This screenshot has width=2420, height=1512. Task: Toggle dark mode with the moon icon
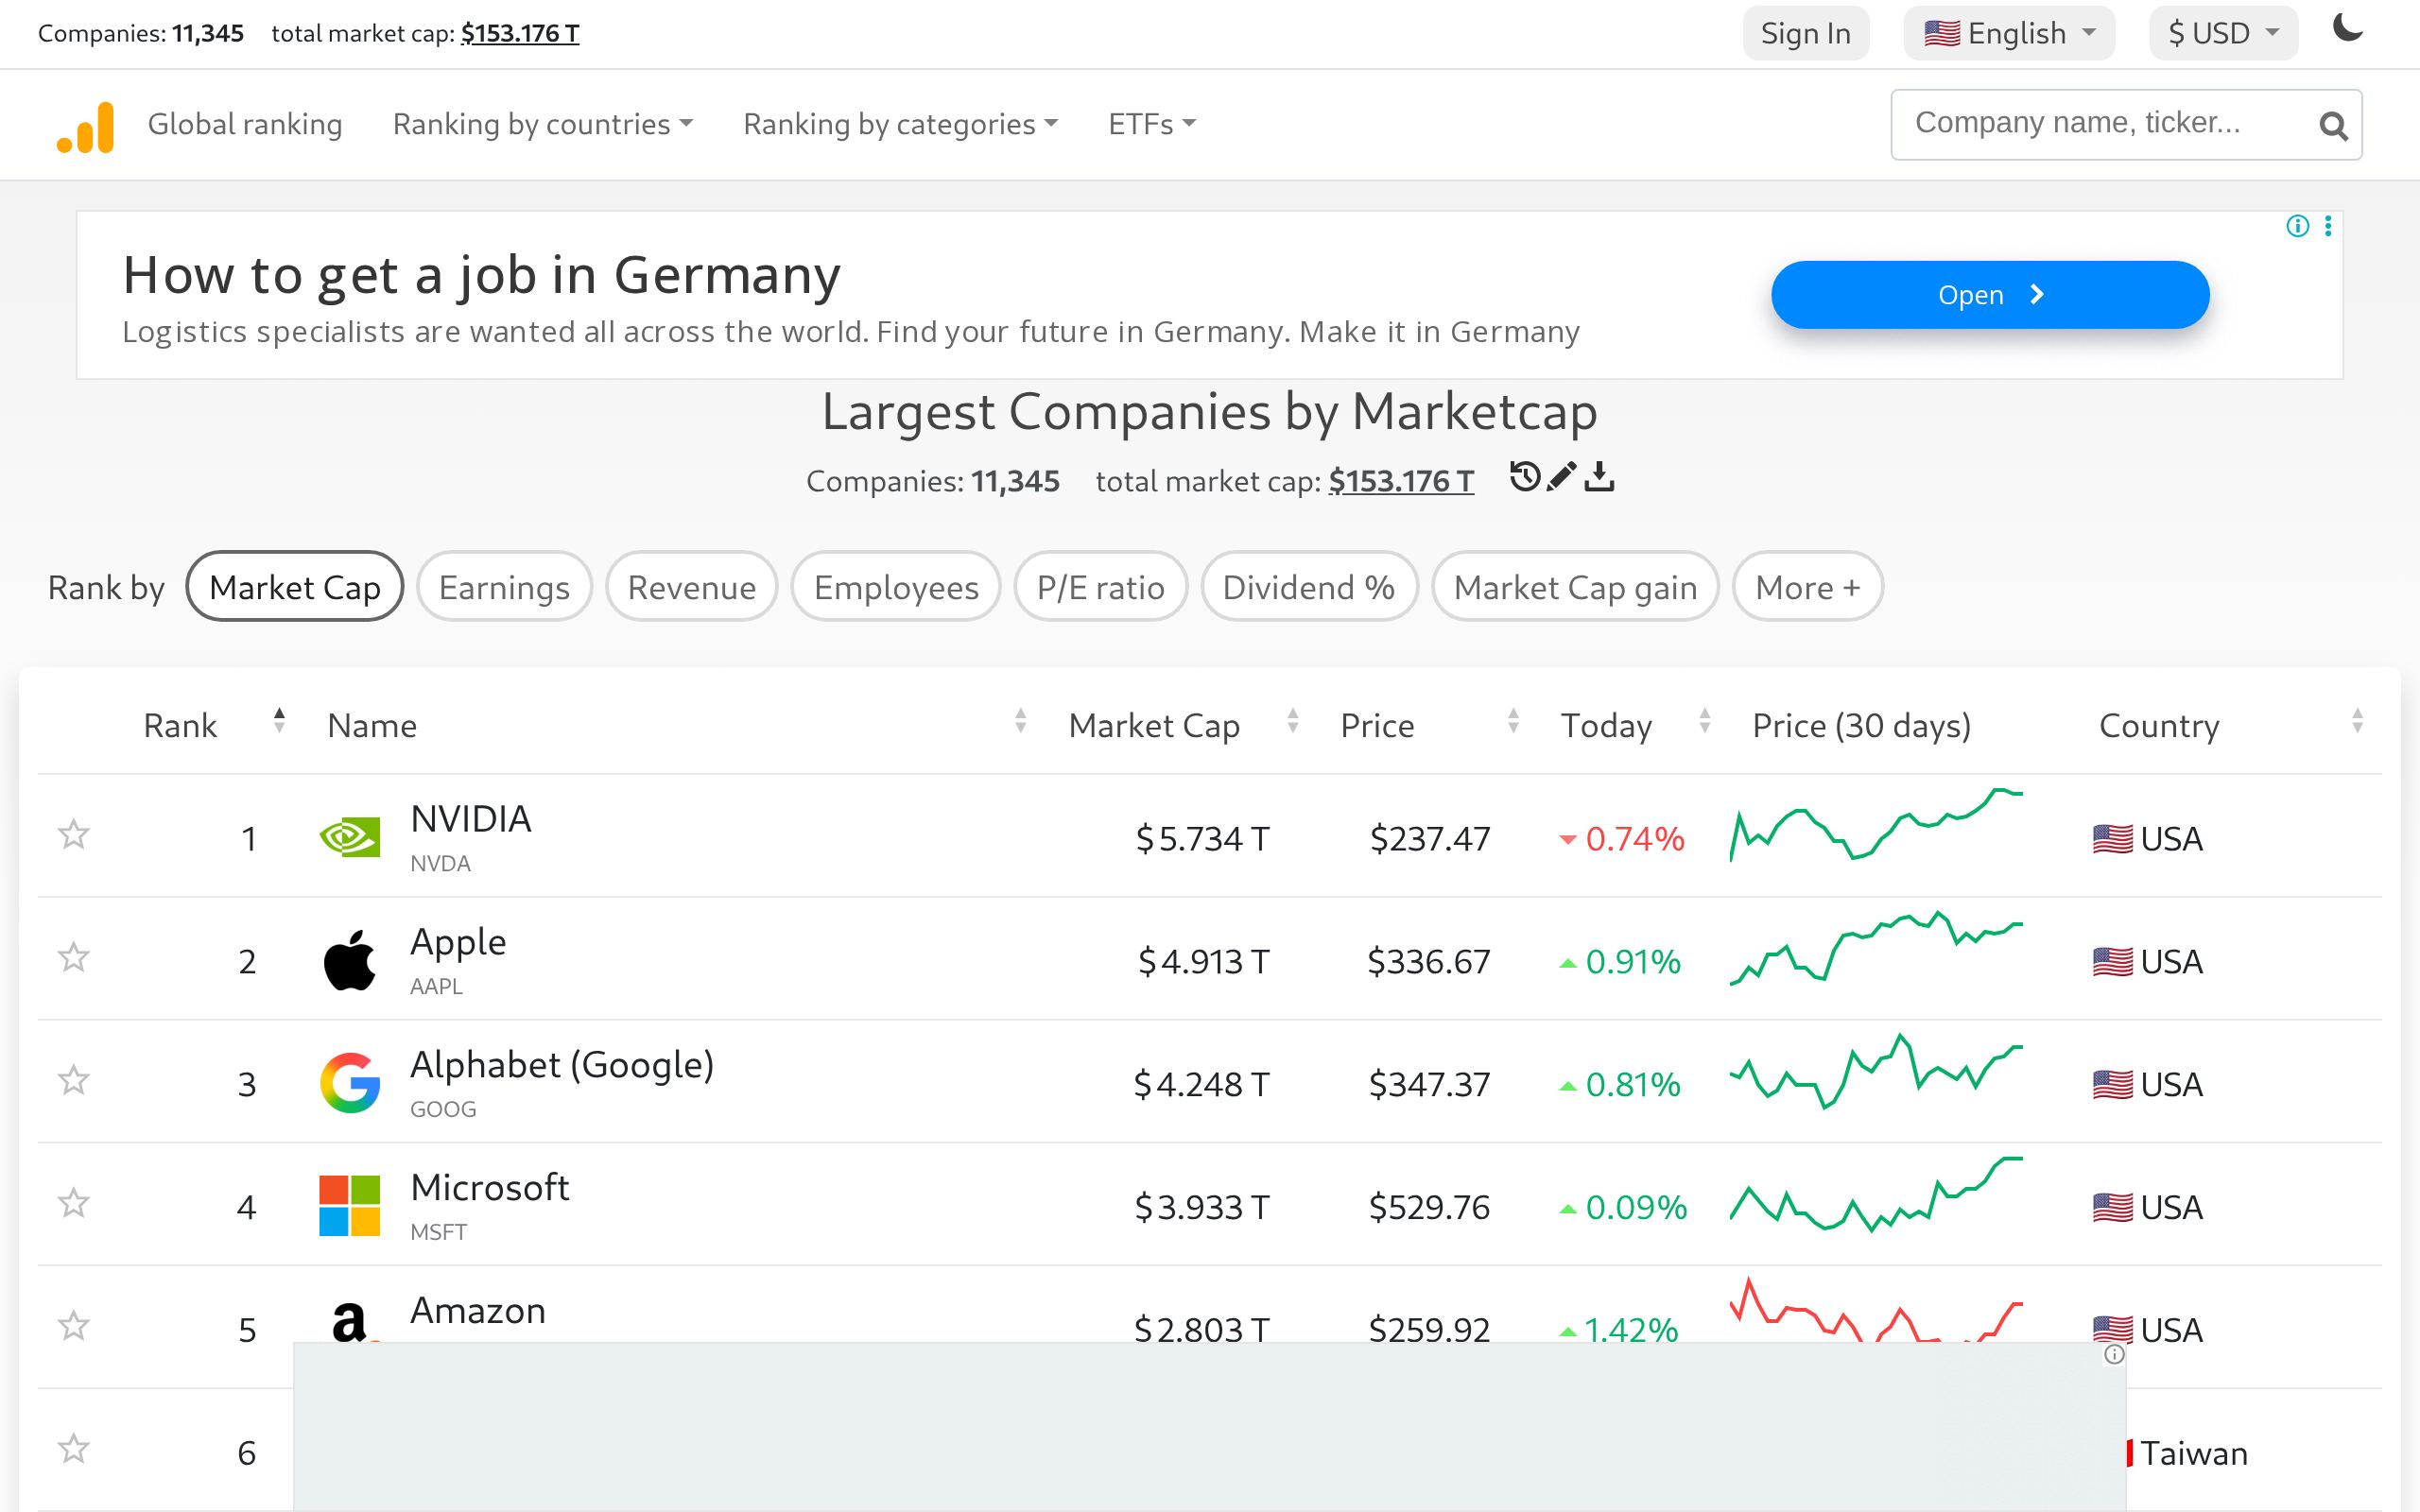click(x=2347, y=28)
